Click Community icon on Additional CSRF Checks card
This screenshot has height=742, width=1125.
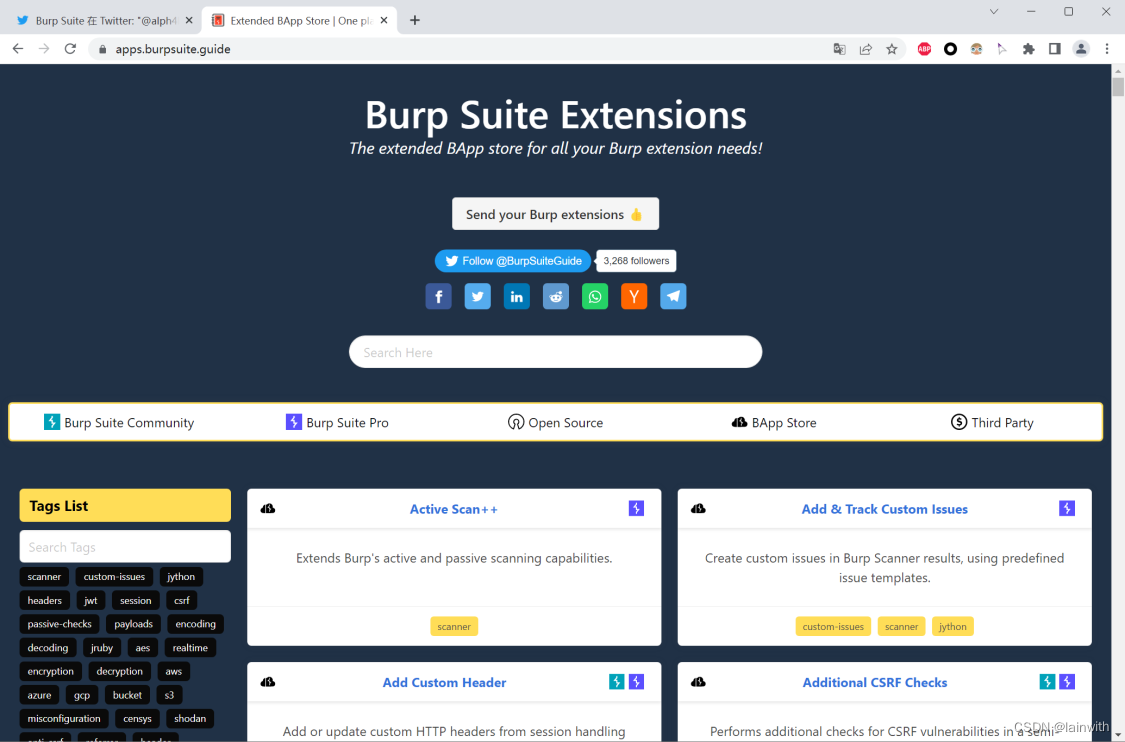(1047, 682)
